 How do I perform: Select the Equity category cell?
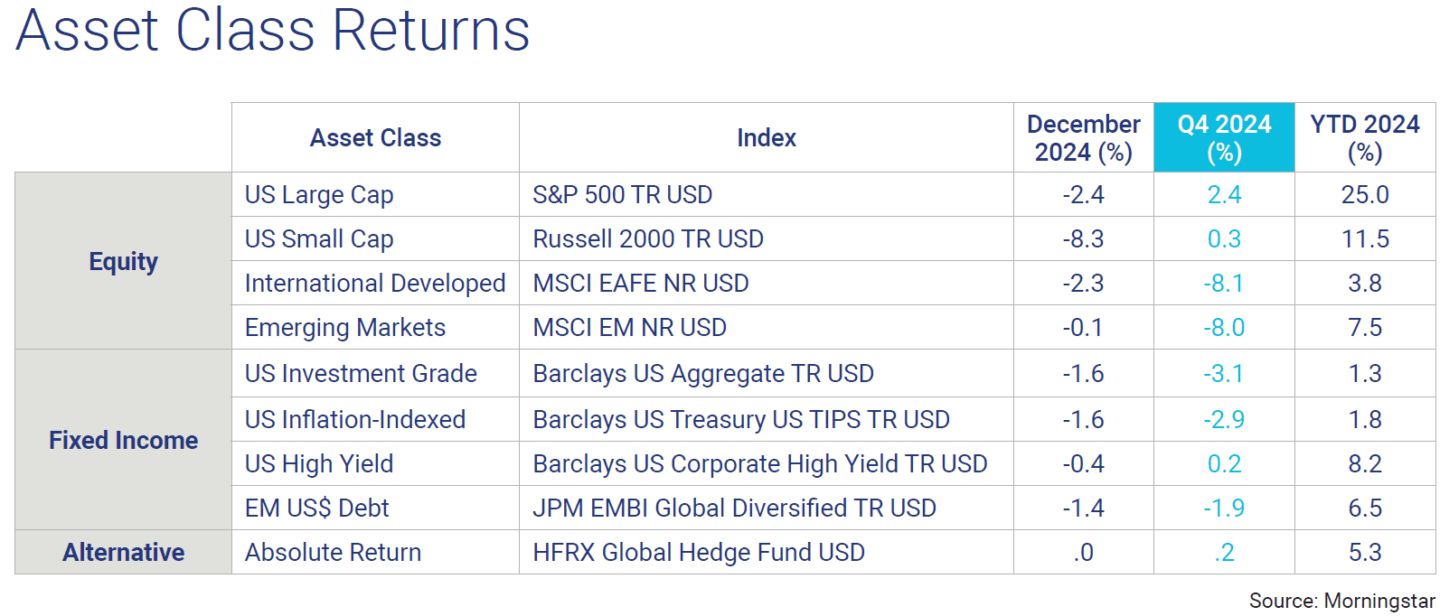coord(123,261)
